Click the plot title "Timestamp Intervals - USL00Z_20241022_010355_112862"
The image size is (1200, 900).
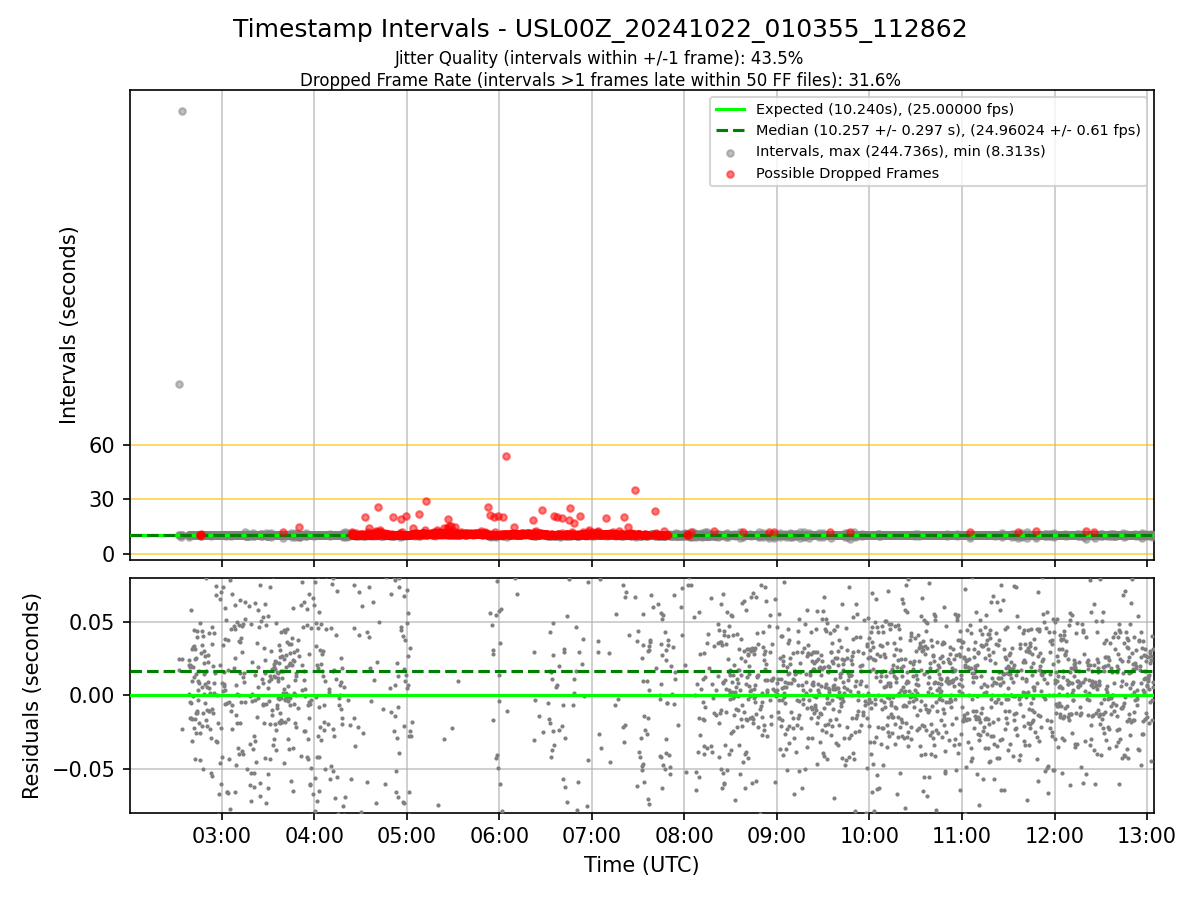pos(600,29)
